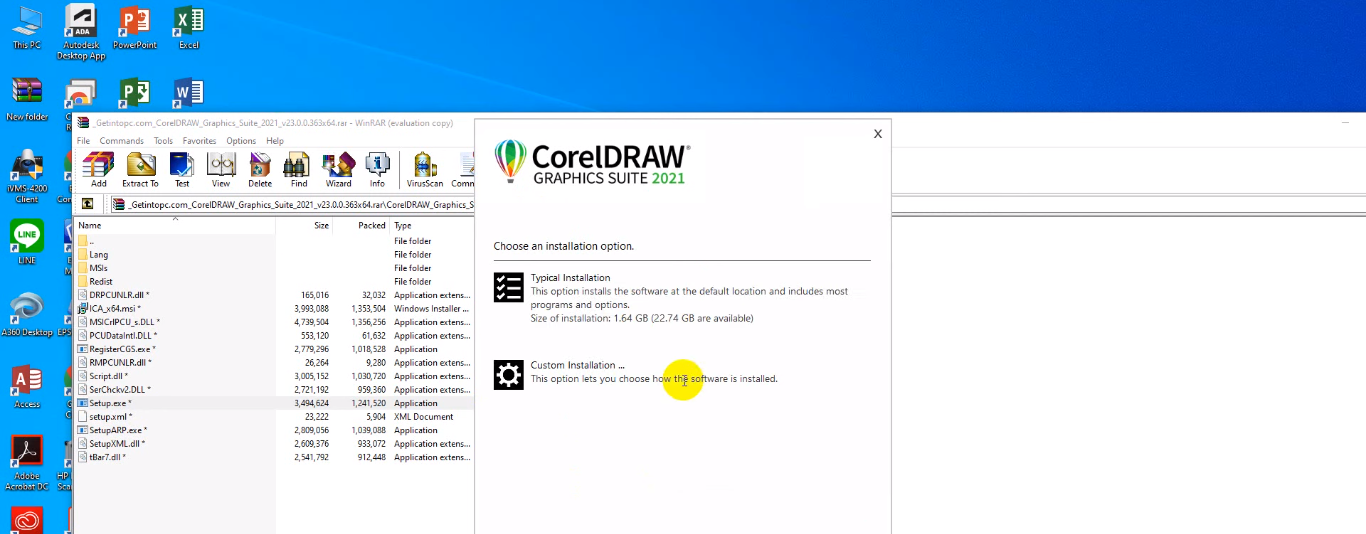
Task: Open the Help menu in WinRAR
Action: 275,141
